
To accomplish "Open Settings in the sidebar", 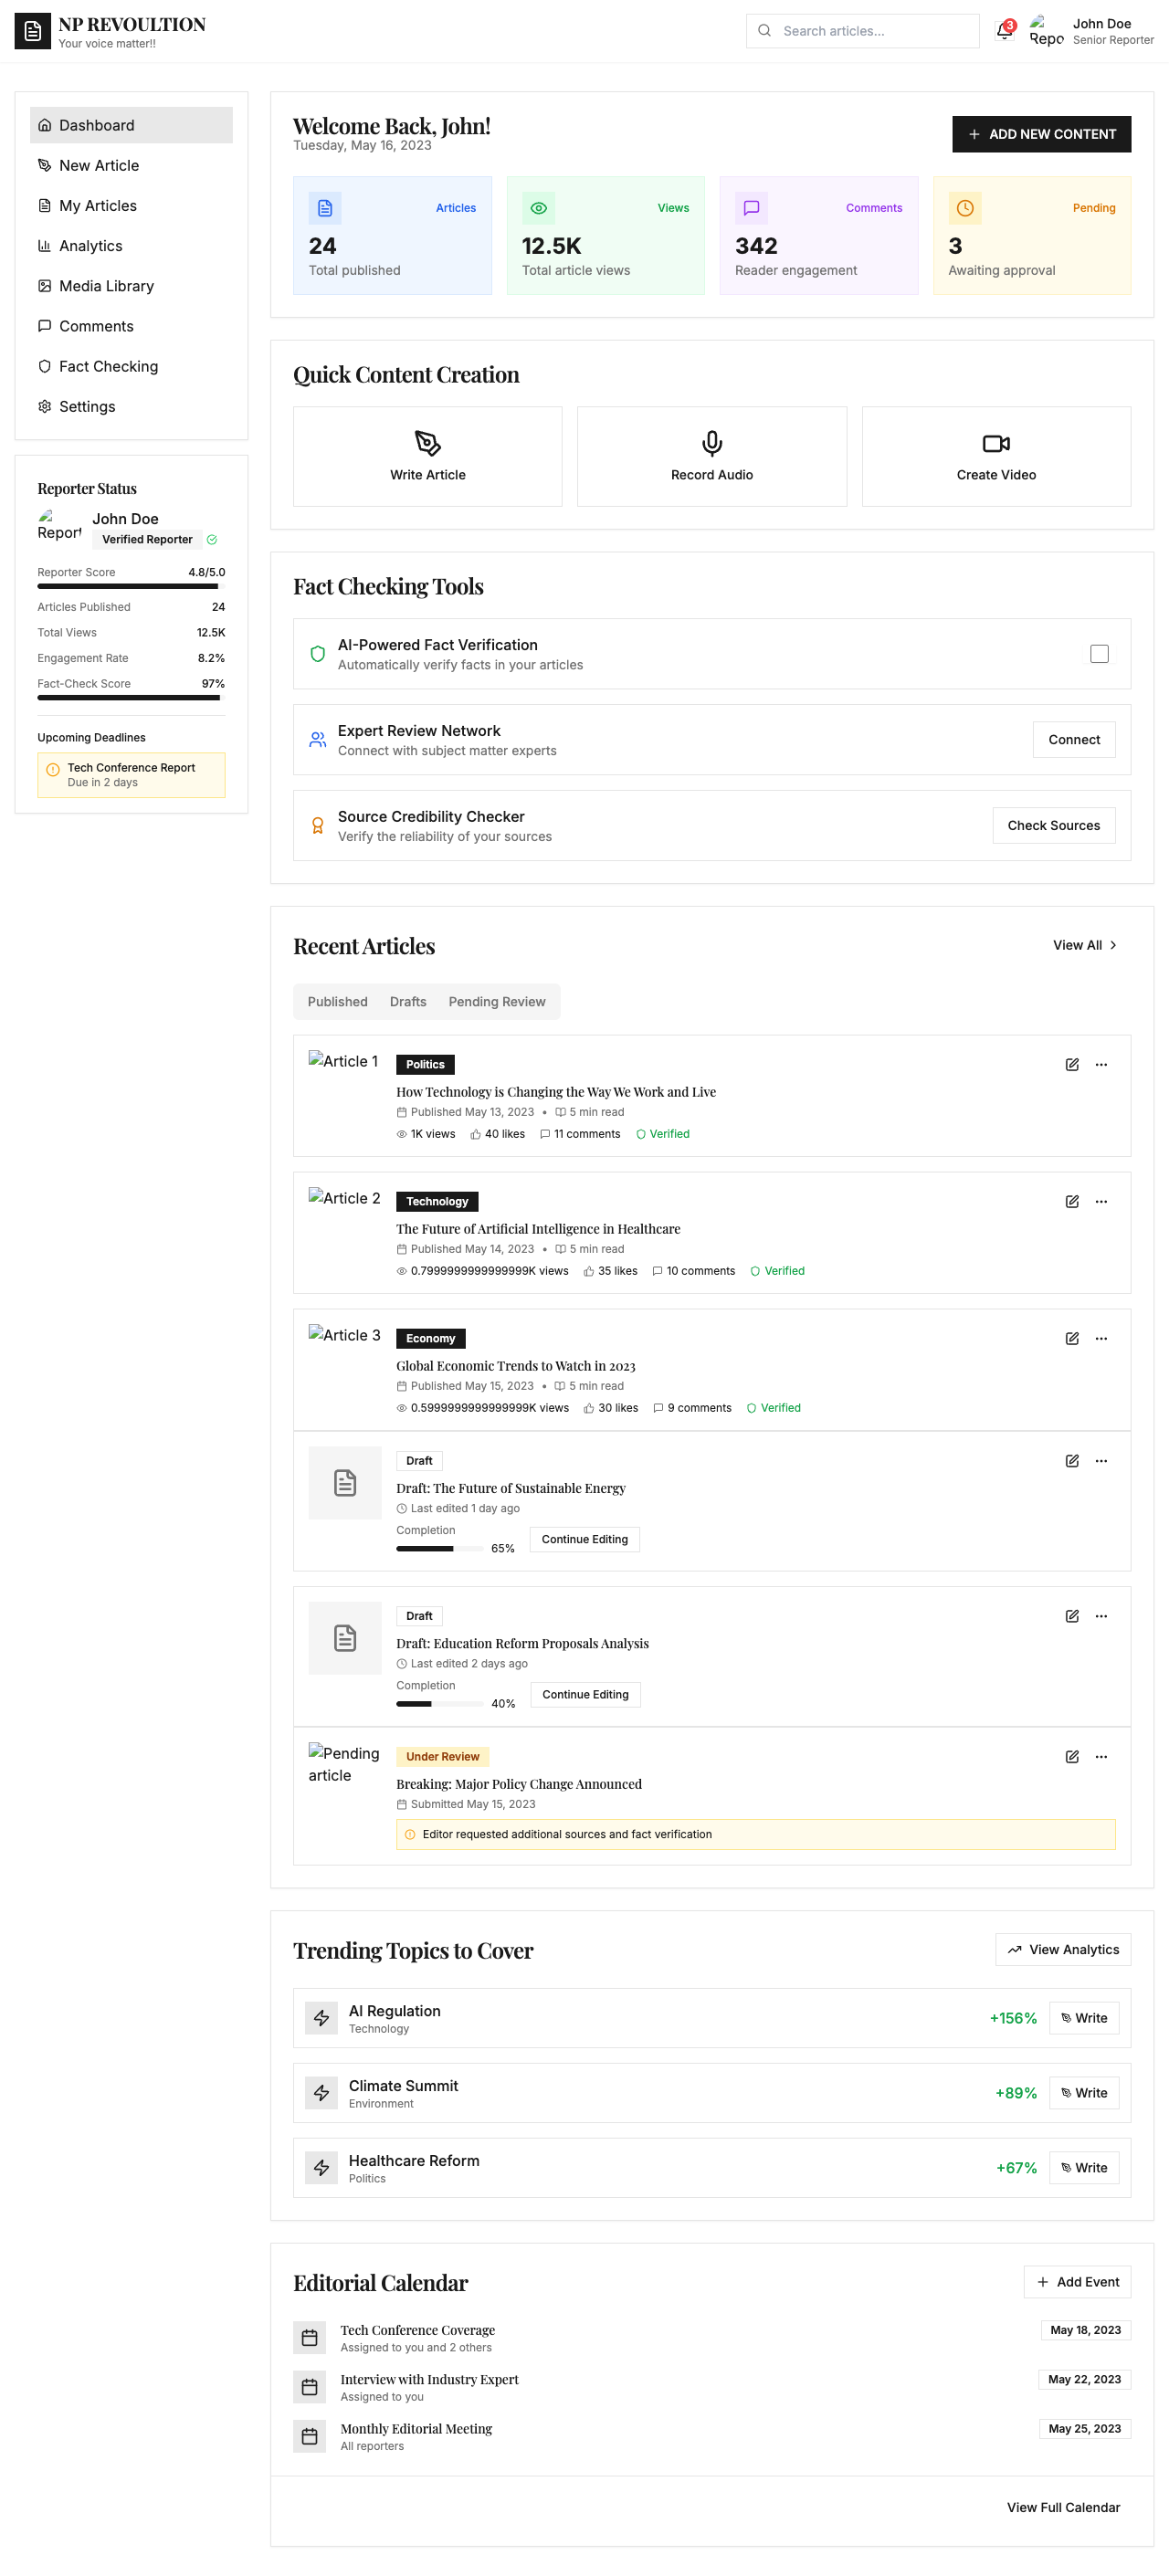I will click(x=131, y=406).
